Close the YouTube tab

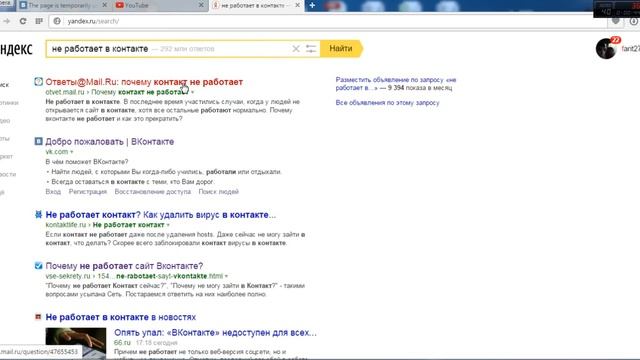tap(201, 5)
